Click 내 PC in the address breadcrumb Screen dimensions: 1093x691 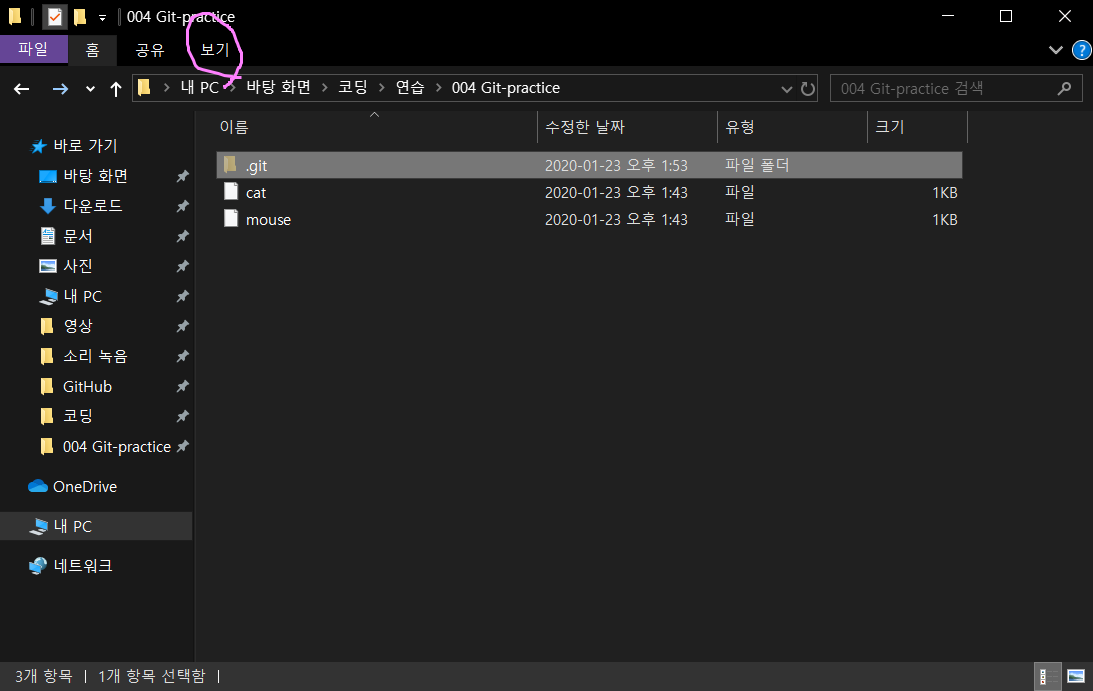coord(199,88)
